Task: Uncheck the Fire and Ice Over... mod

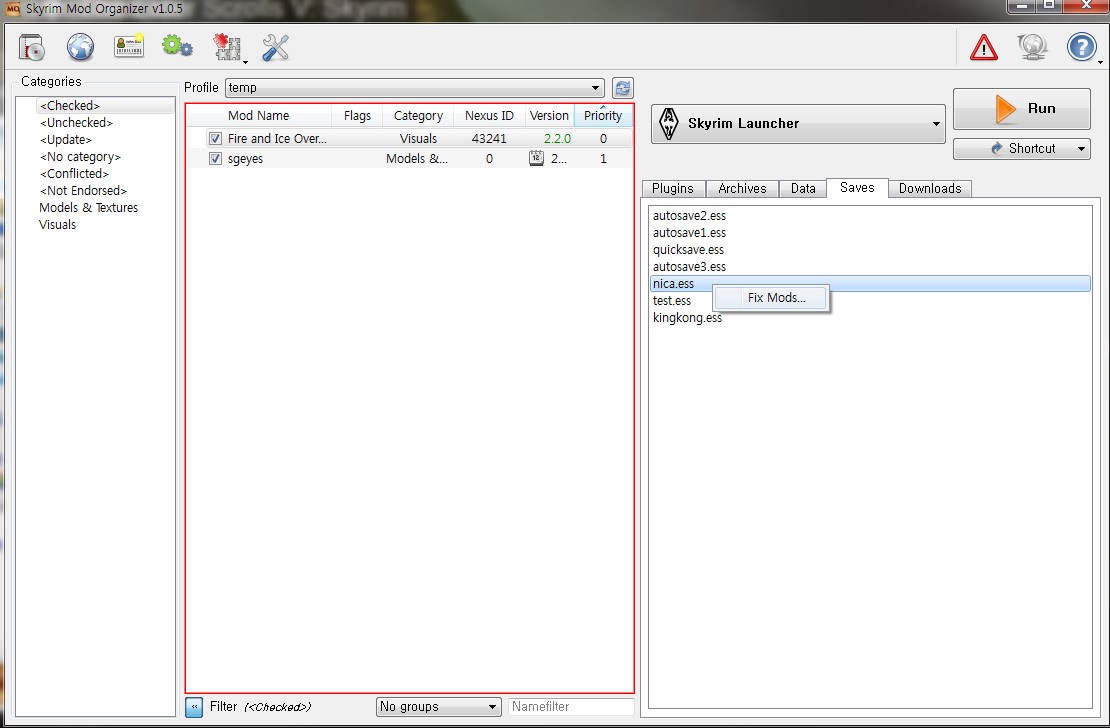Action: 215,139
